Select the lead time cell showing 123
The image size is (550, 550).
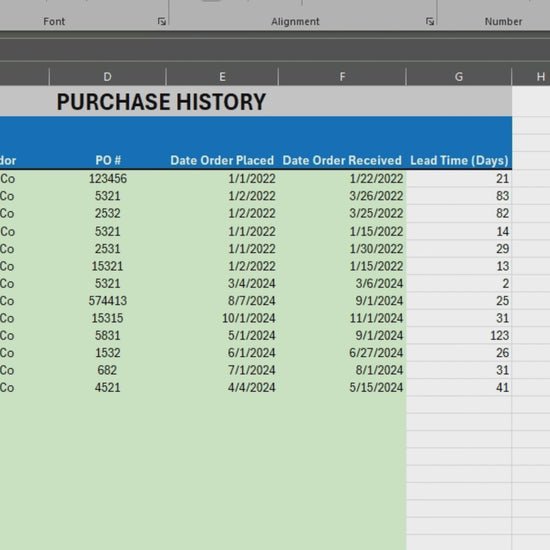tap(459, 335)
